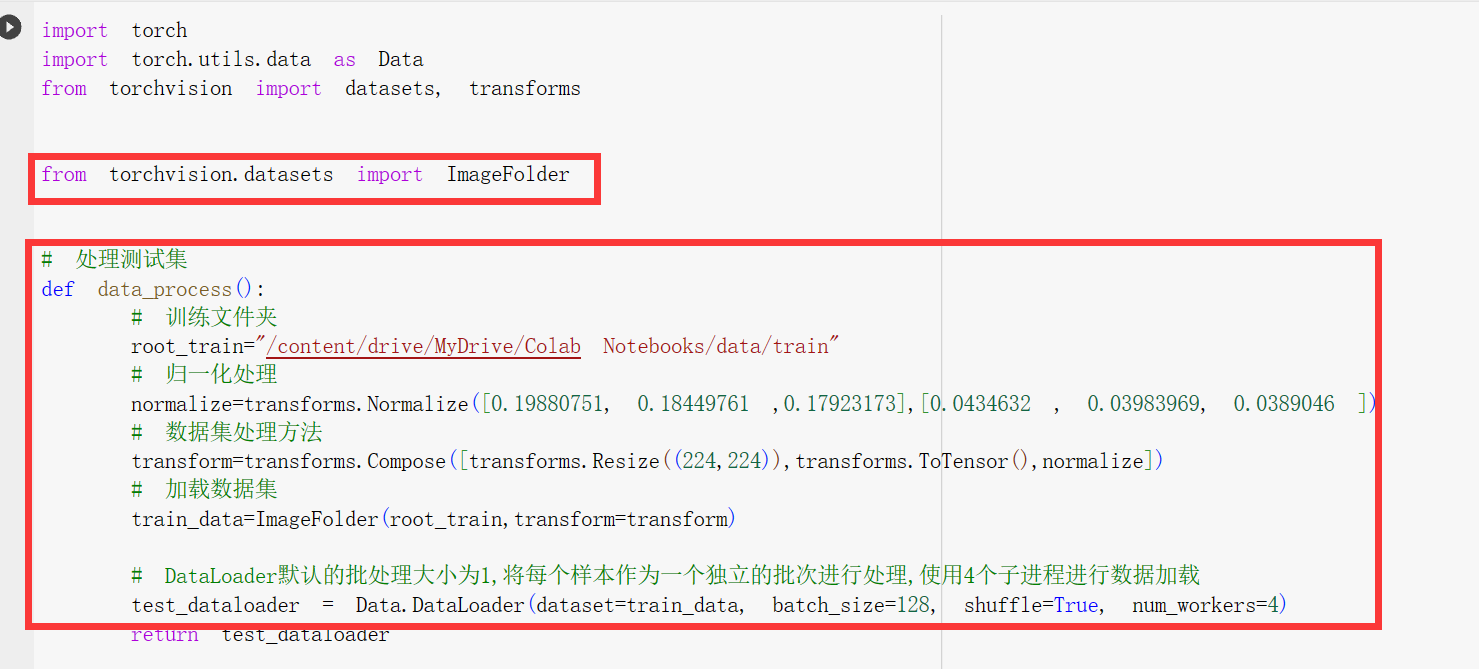This screenshot has width=1479, height=669.
Task: Open the underlined /content/drive/MyDrive/Colab path link
Action: (424, 346)
